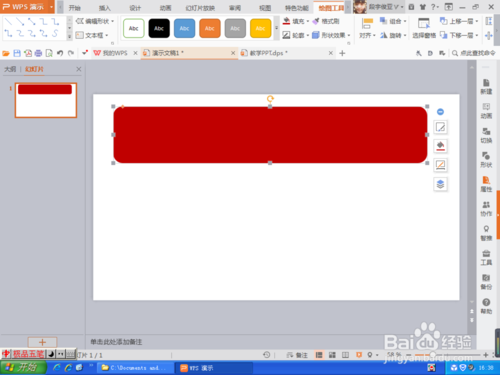
Task: Open file folder icon in quick access bar
Action: (x=6, y=53)
